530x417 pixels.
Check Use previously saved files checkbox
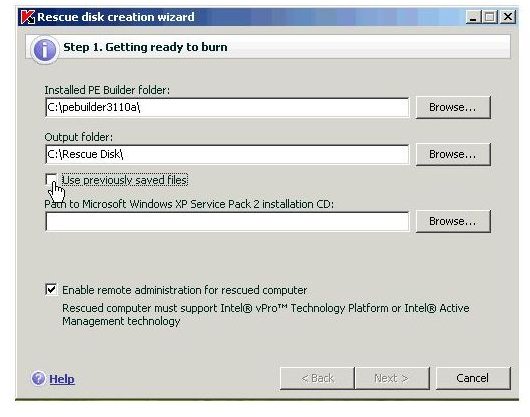pos(51,179)
